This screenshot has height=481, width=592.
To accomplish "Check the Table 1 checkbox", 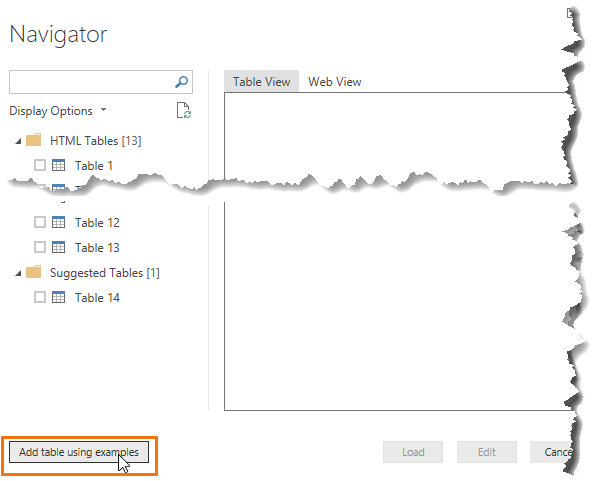I will [40, 165].
